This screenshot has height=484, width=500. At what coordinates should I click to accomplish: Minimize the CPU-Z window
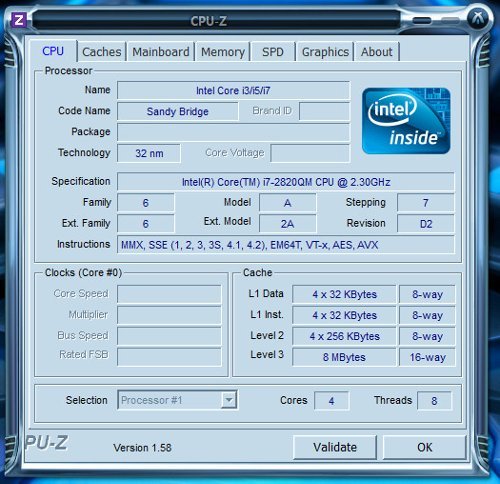click(422, 21)
